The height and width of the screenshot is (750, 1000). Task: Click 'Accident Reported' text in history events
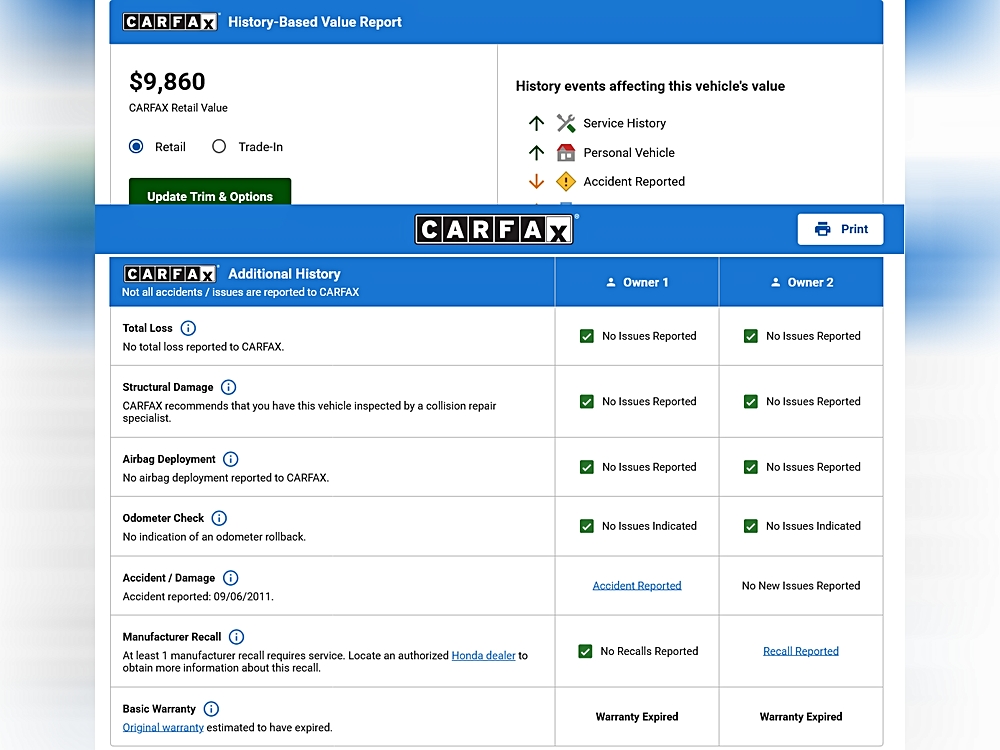(x=634, y=182)
